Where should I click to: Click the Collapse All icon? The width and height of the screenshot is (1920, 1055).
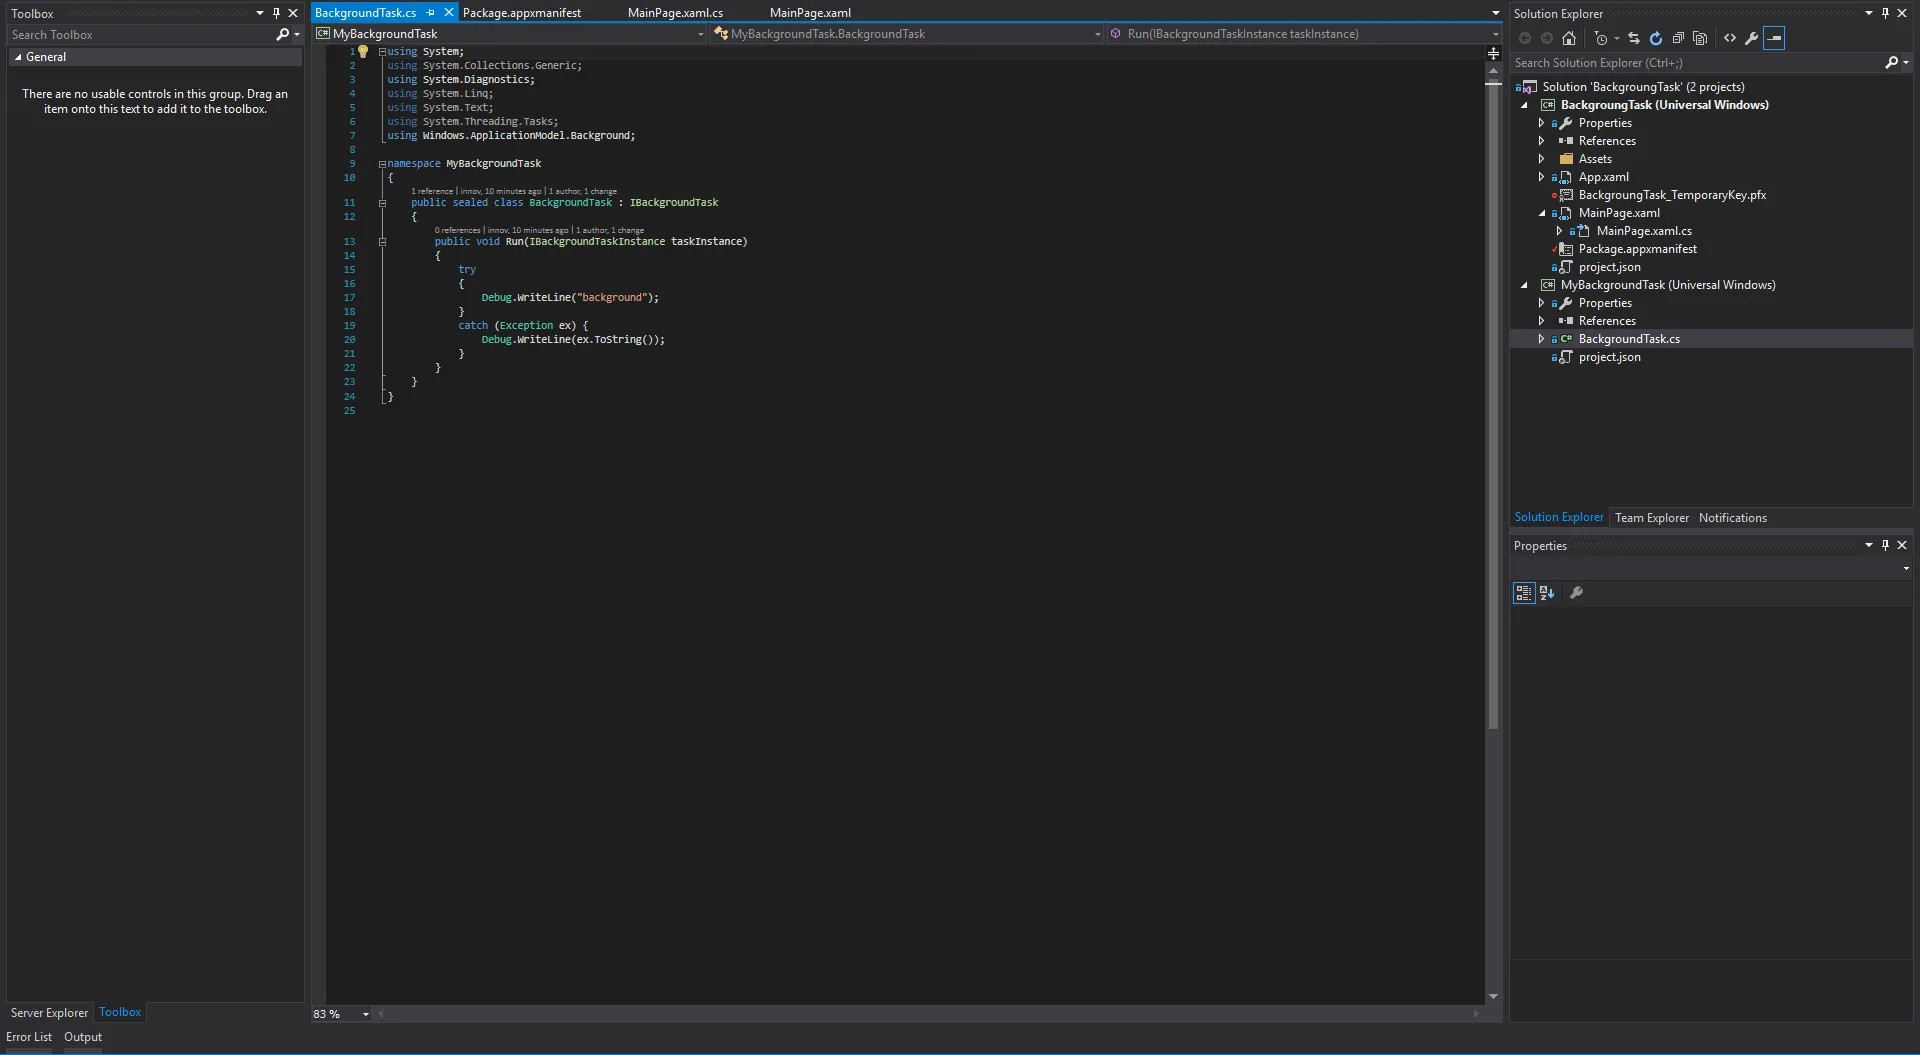pos(1678,38)
